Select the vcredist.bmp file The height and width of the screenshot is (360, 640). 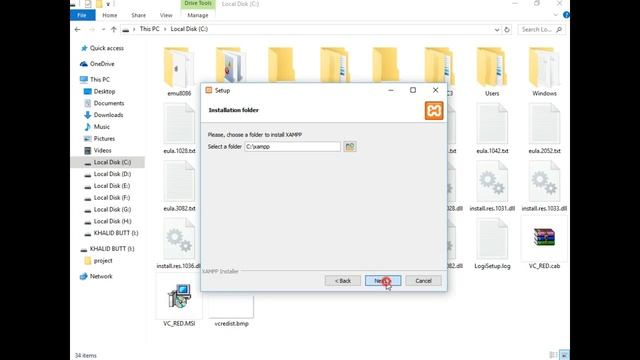pyautogui.click(x=231, y=310)
